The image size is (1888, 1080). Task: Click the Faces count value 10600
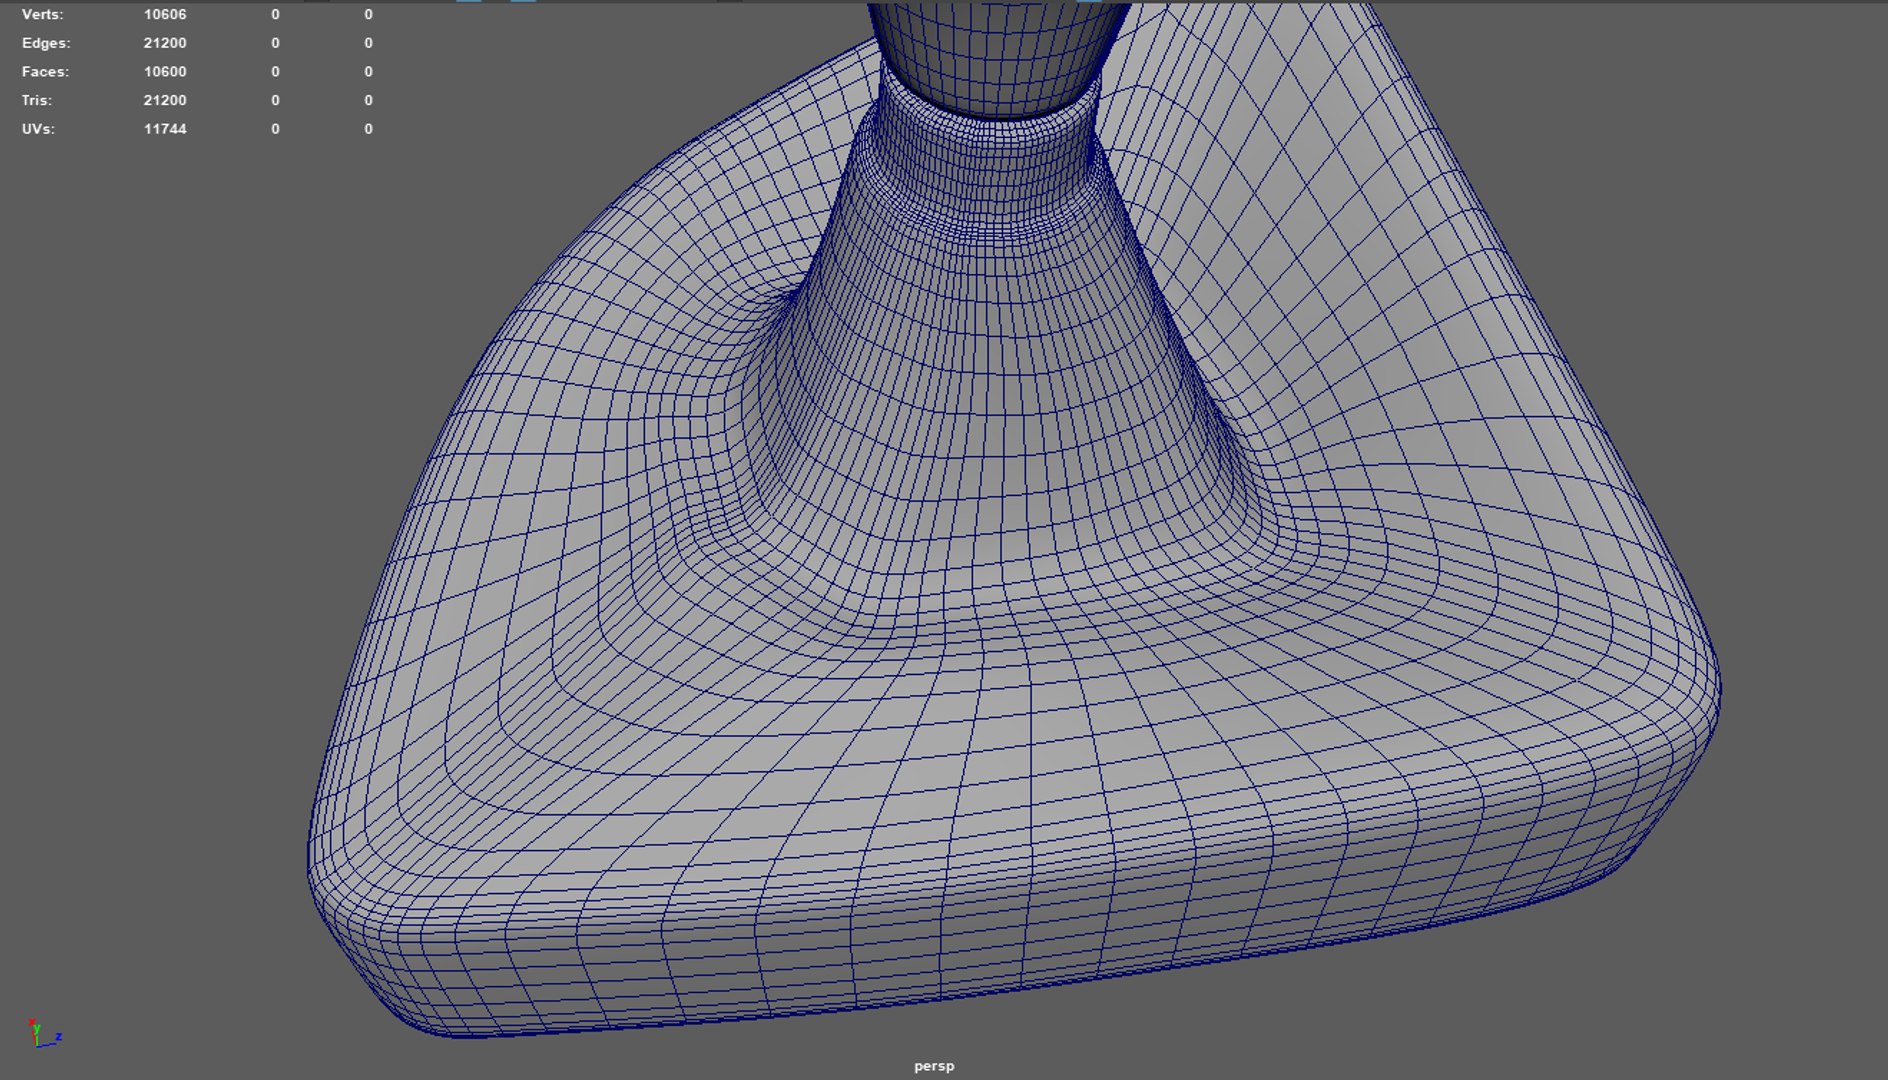[x=165, y=72]
